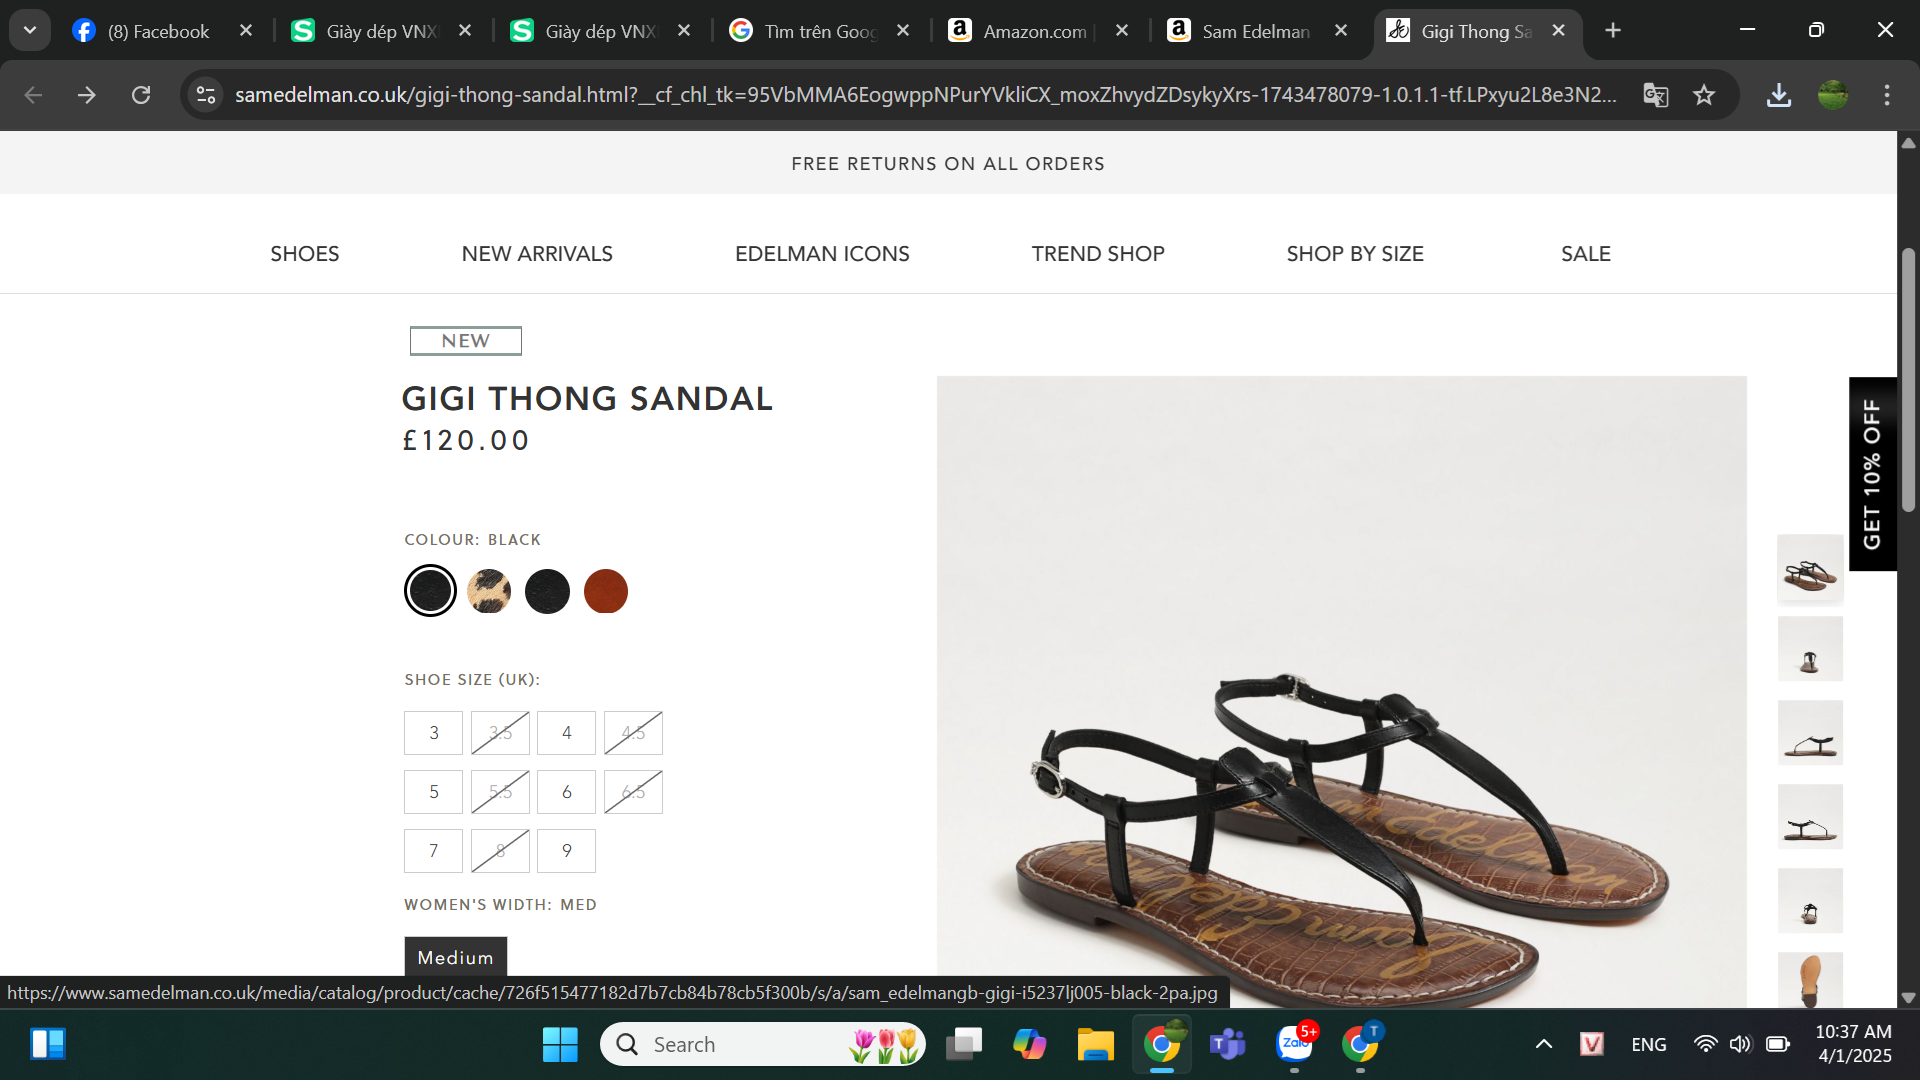1920x1080 pixels.
Task: Open Chrome three-dot menu
Action: pos(1887,95)
